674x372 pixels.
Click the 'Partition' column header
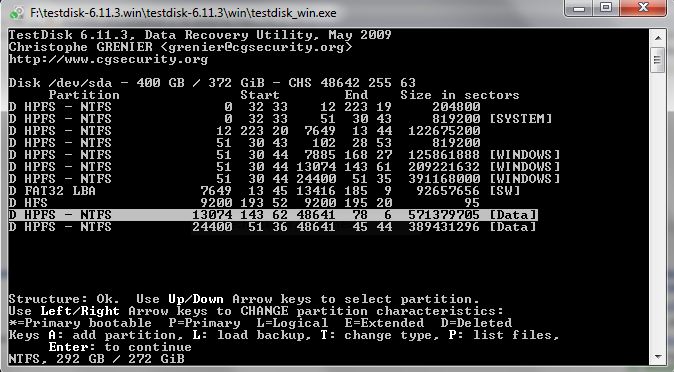(84, 95)
